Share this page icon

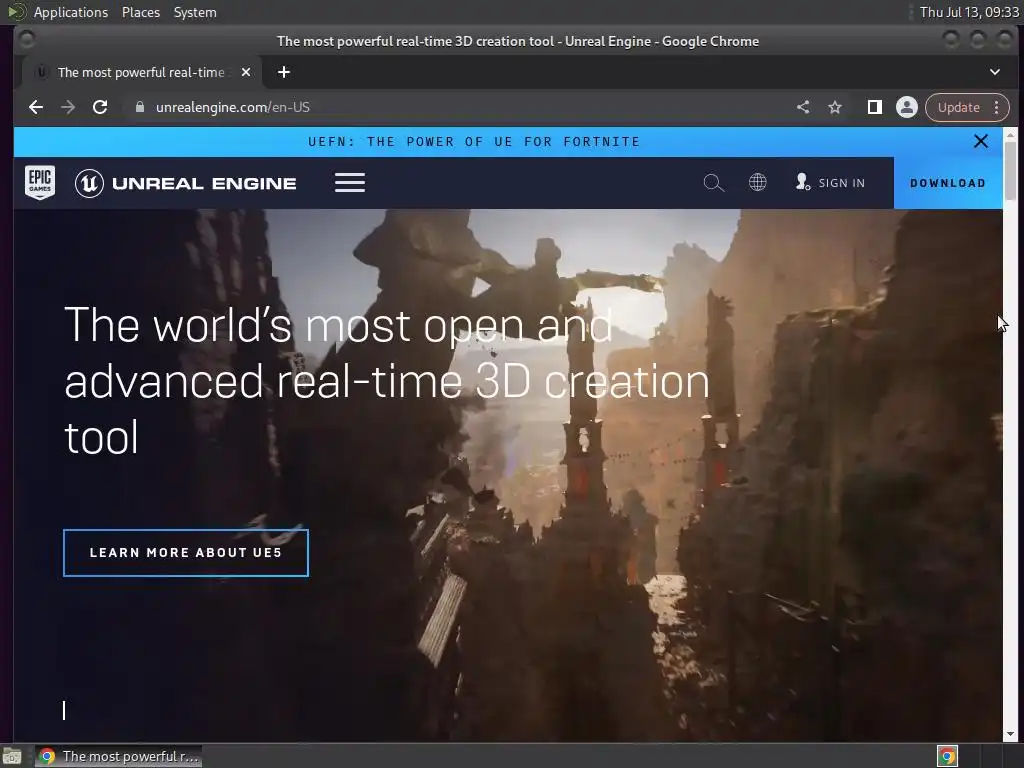[x=803, y=107]
